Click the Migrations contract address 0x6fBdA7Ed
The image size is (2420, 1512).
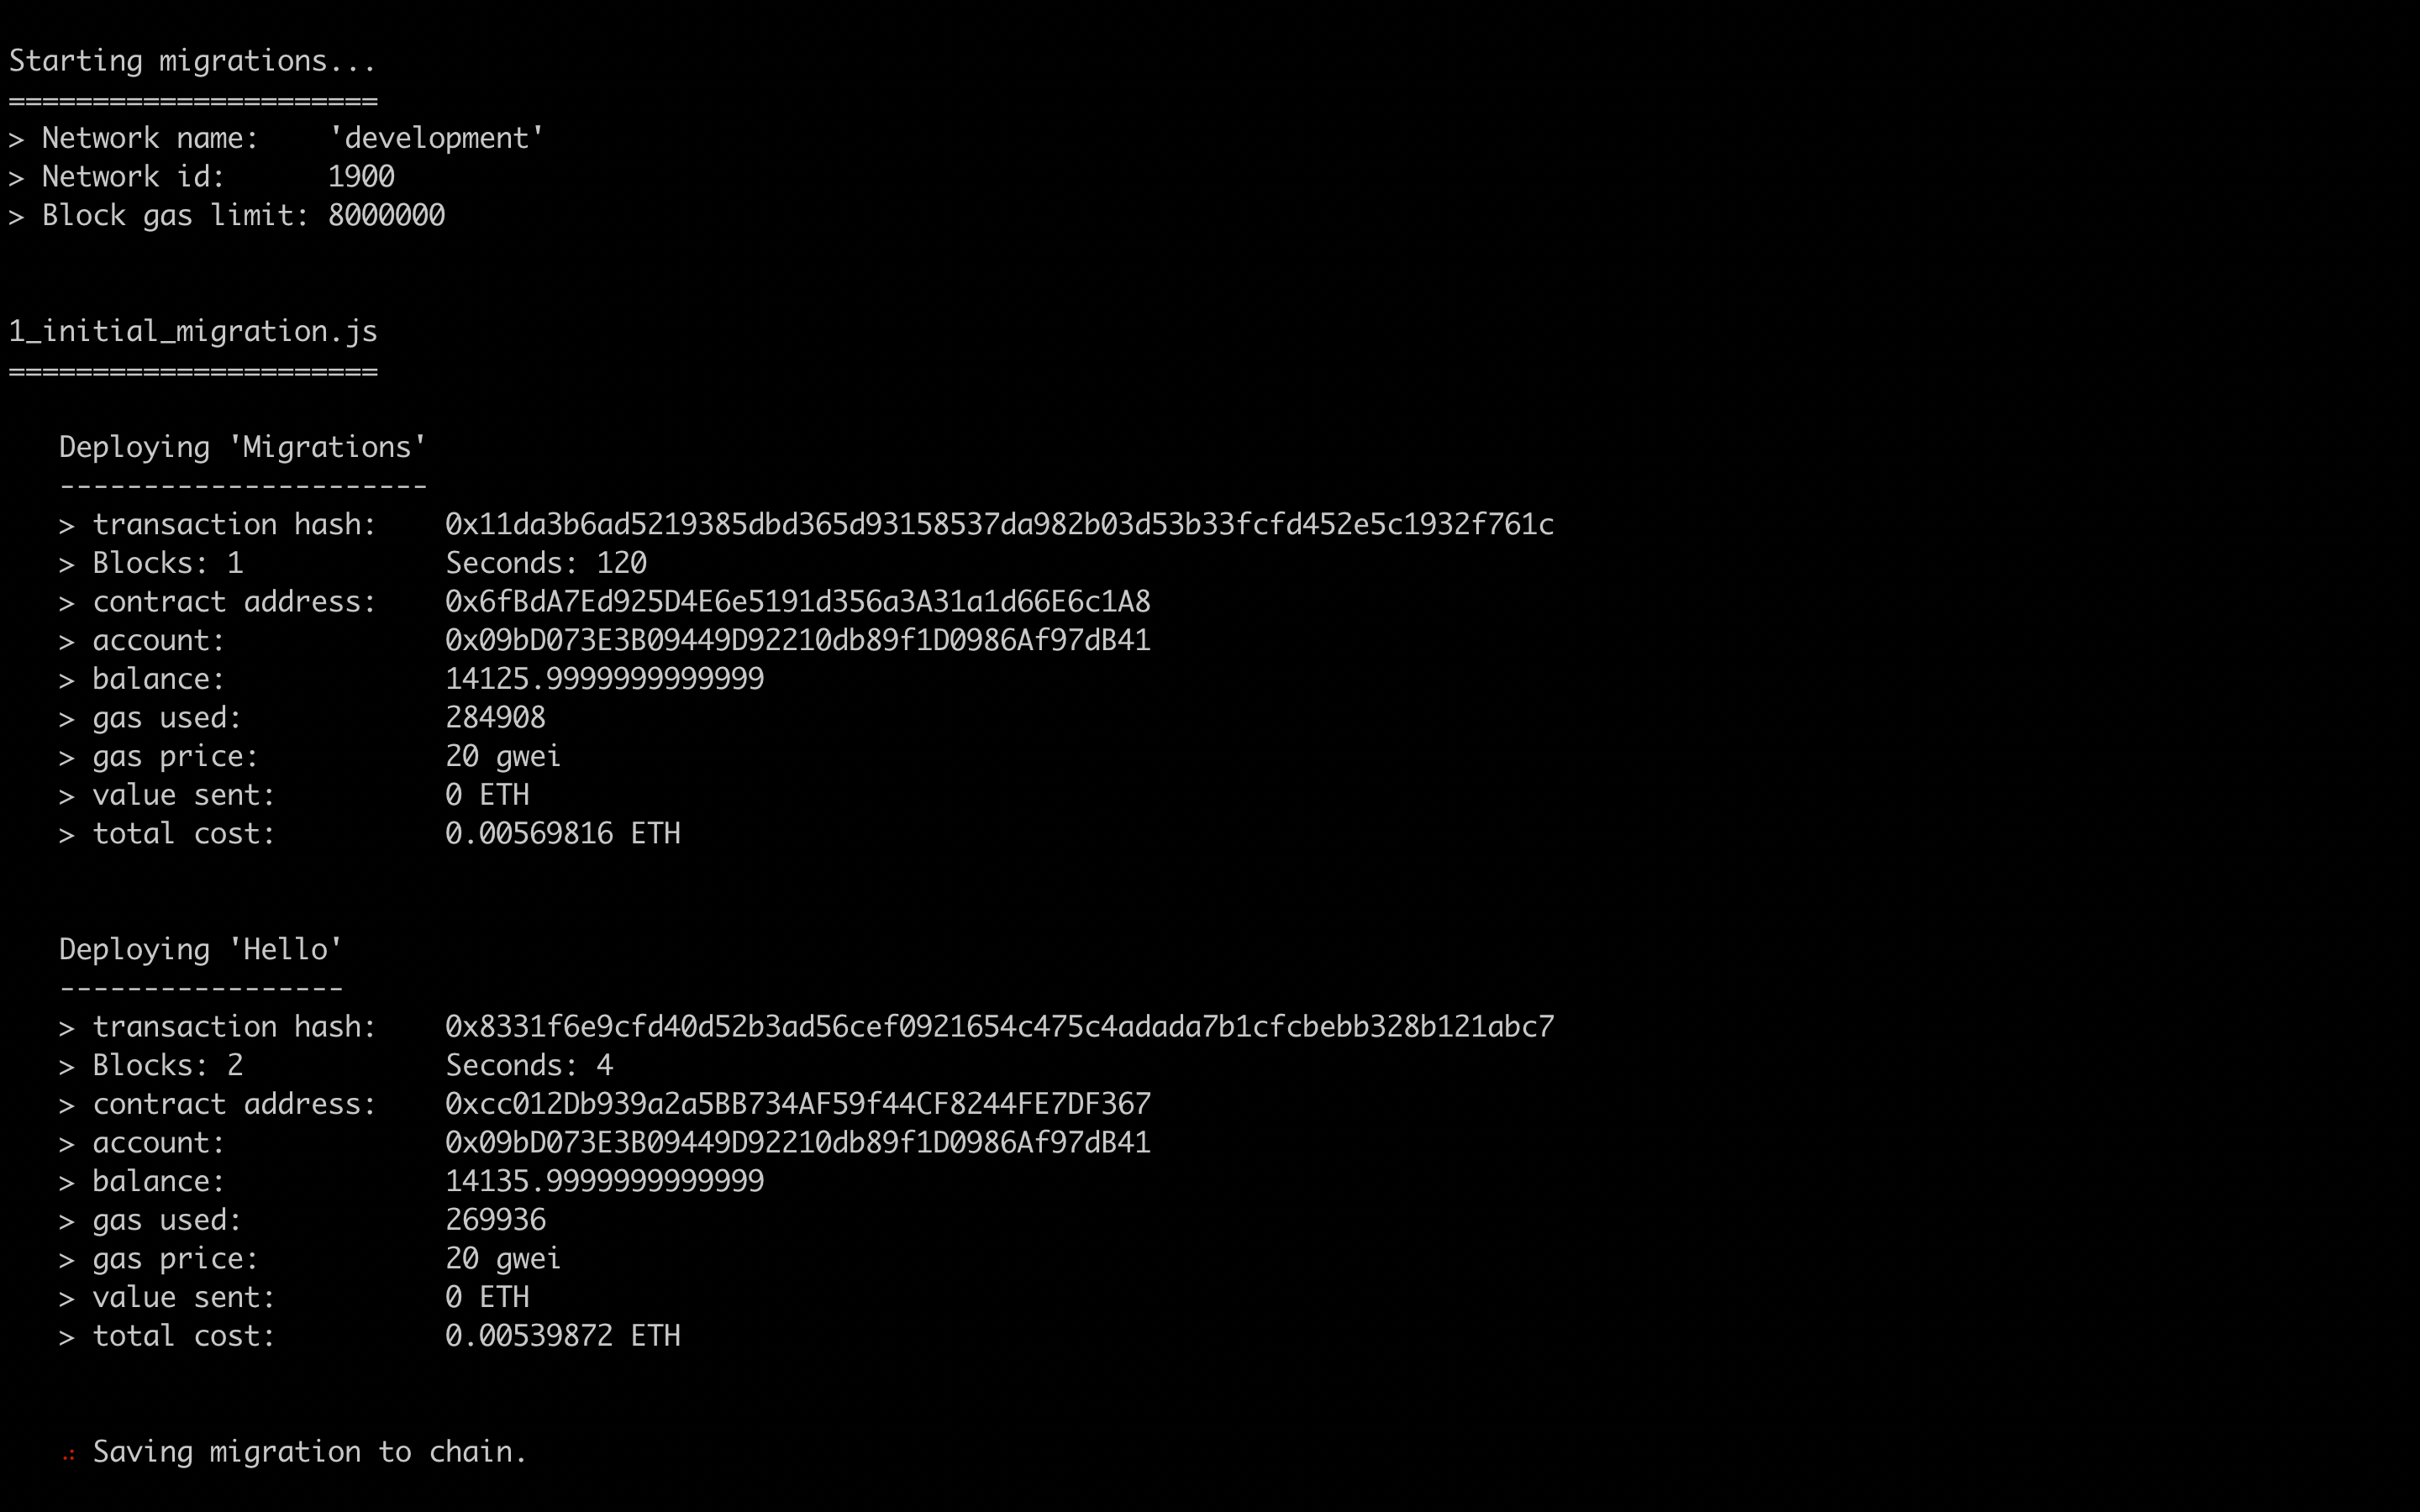point(798,602)
